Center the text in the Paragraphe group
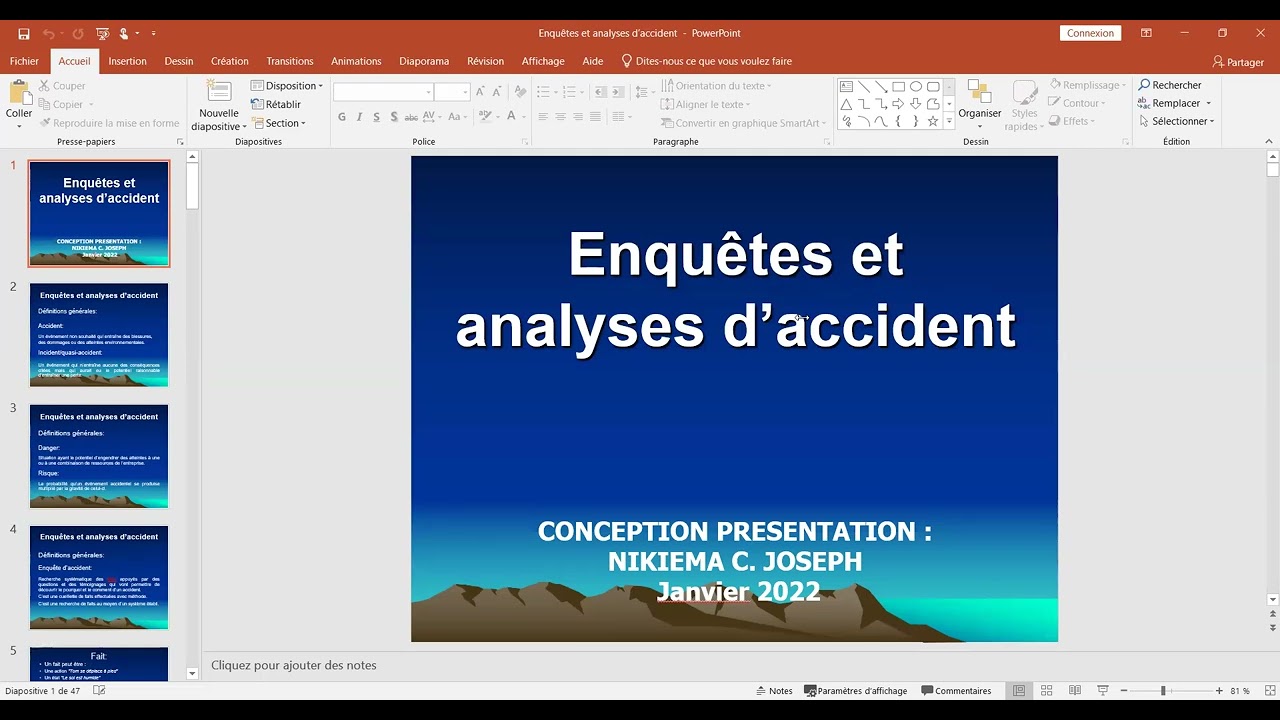Image resolution: width=1280 pixels, height=720 pixels. [561, 117]
